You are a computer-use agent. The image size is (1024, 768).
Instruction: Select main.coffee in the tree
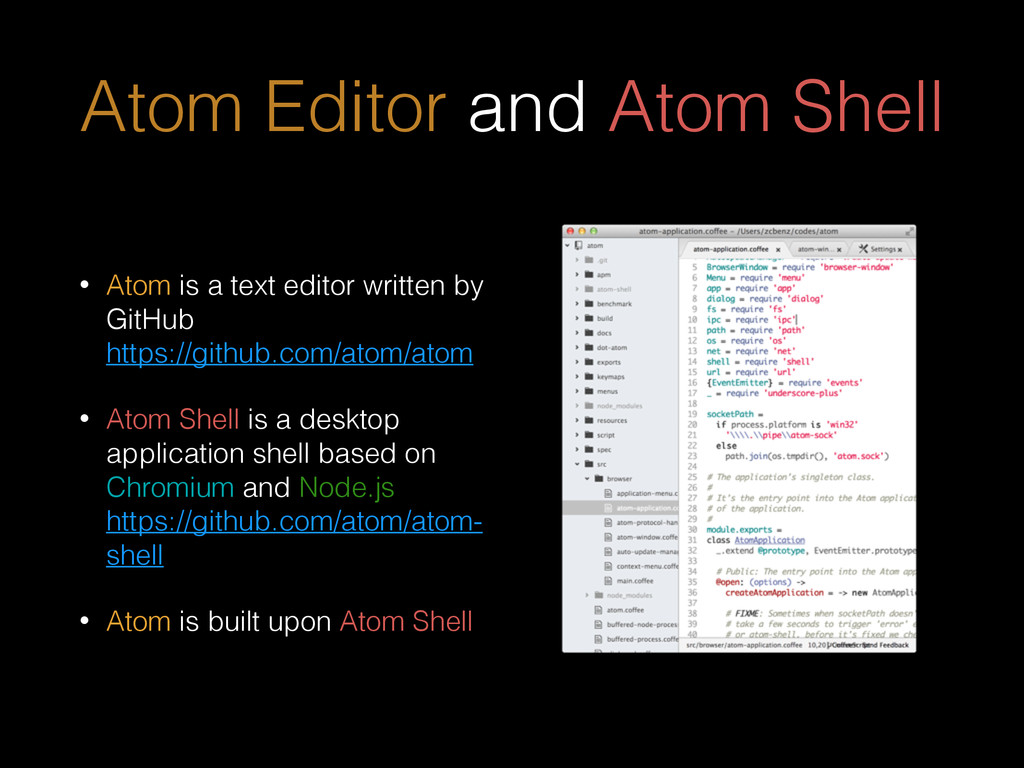[x=635, y=581]
